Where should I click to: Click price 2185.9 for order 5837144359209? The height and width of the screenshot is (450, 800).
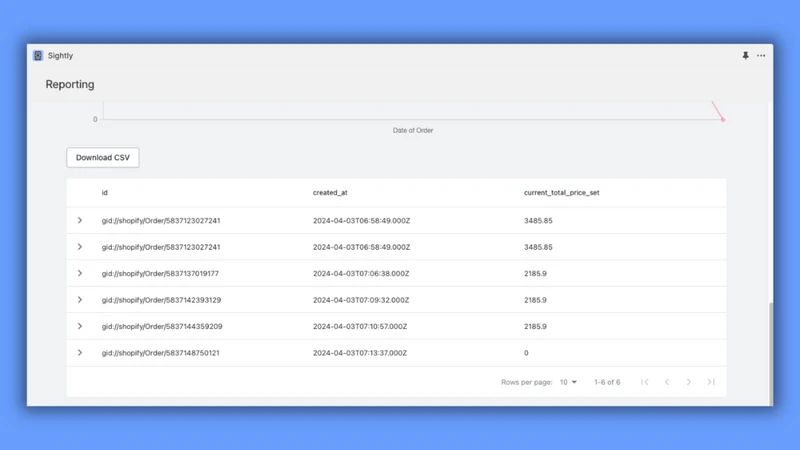535,327
